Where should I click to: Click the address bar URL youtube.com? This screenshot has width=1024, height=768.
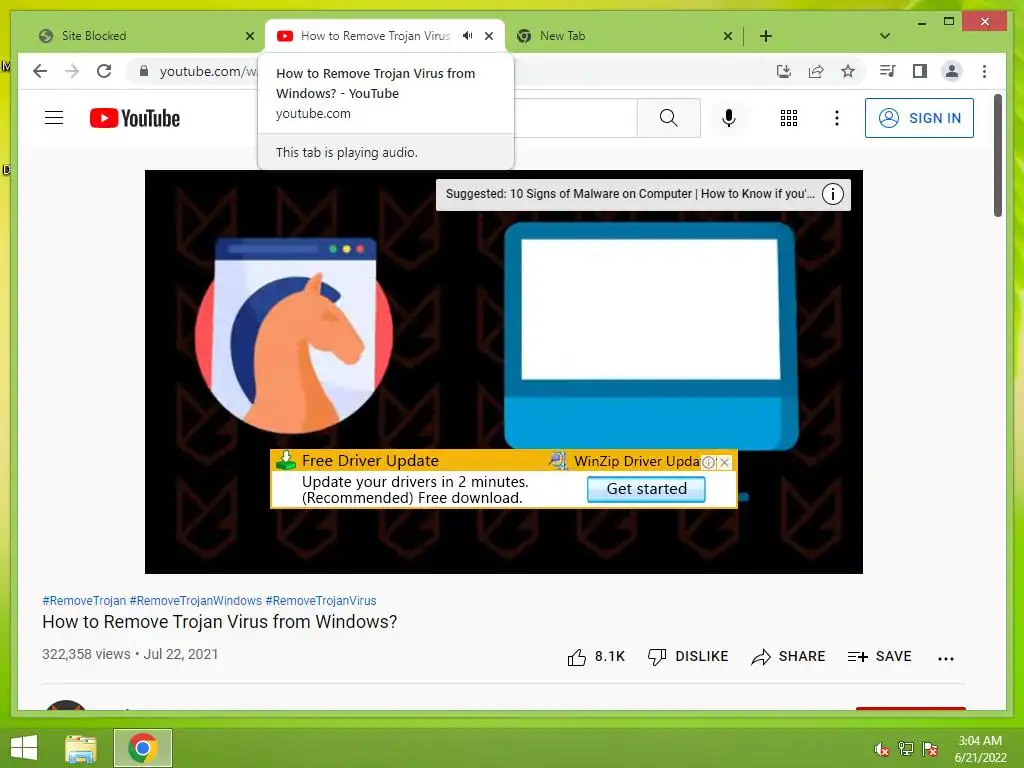click(208, 71)
